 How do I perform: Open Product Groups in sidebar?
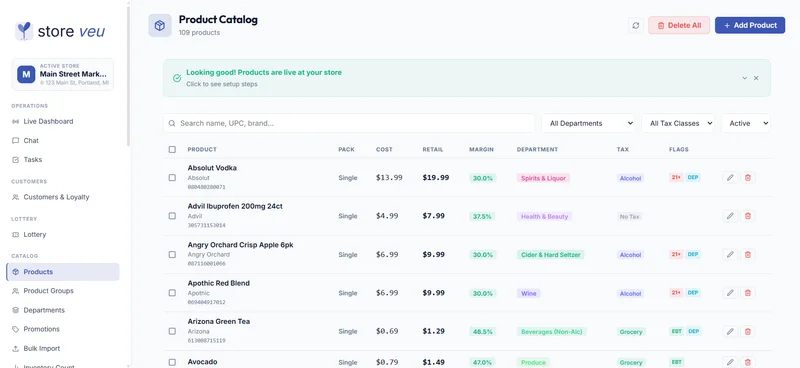point(48,291)
